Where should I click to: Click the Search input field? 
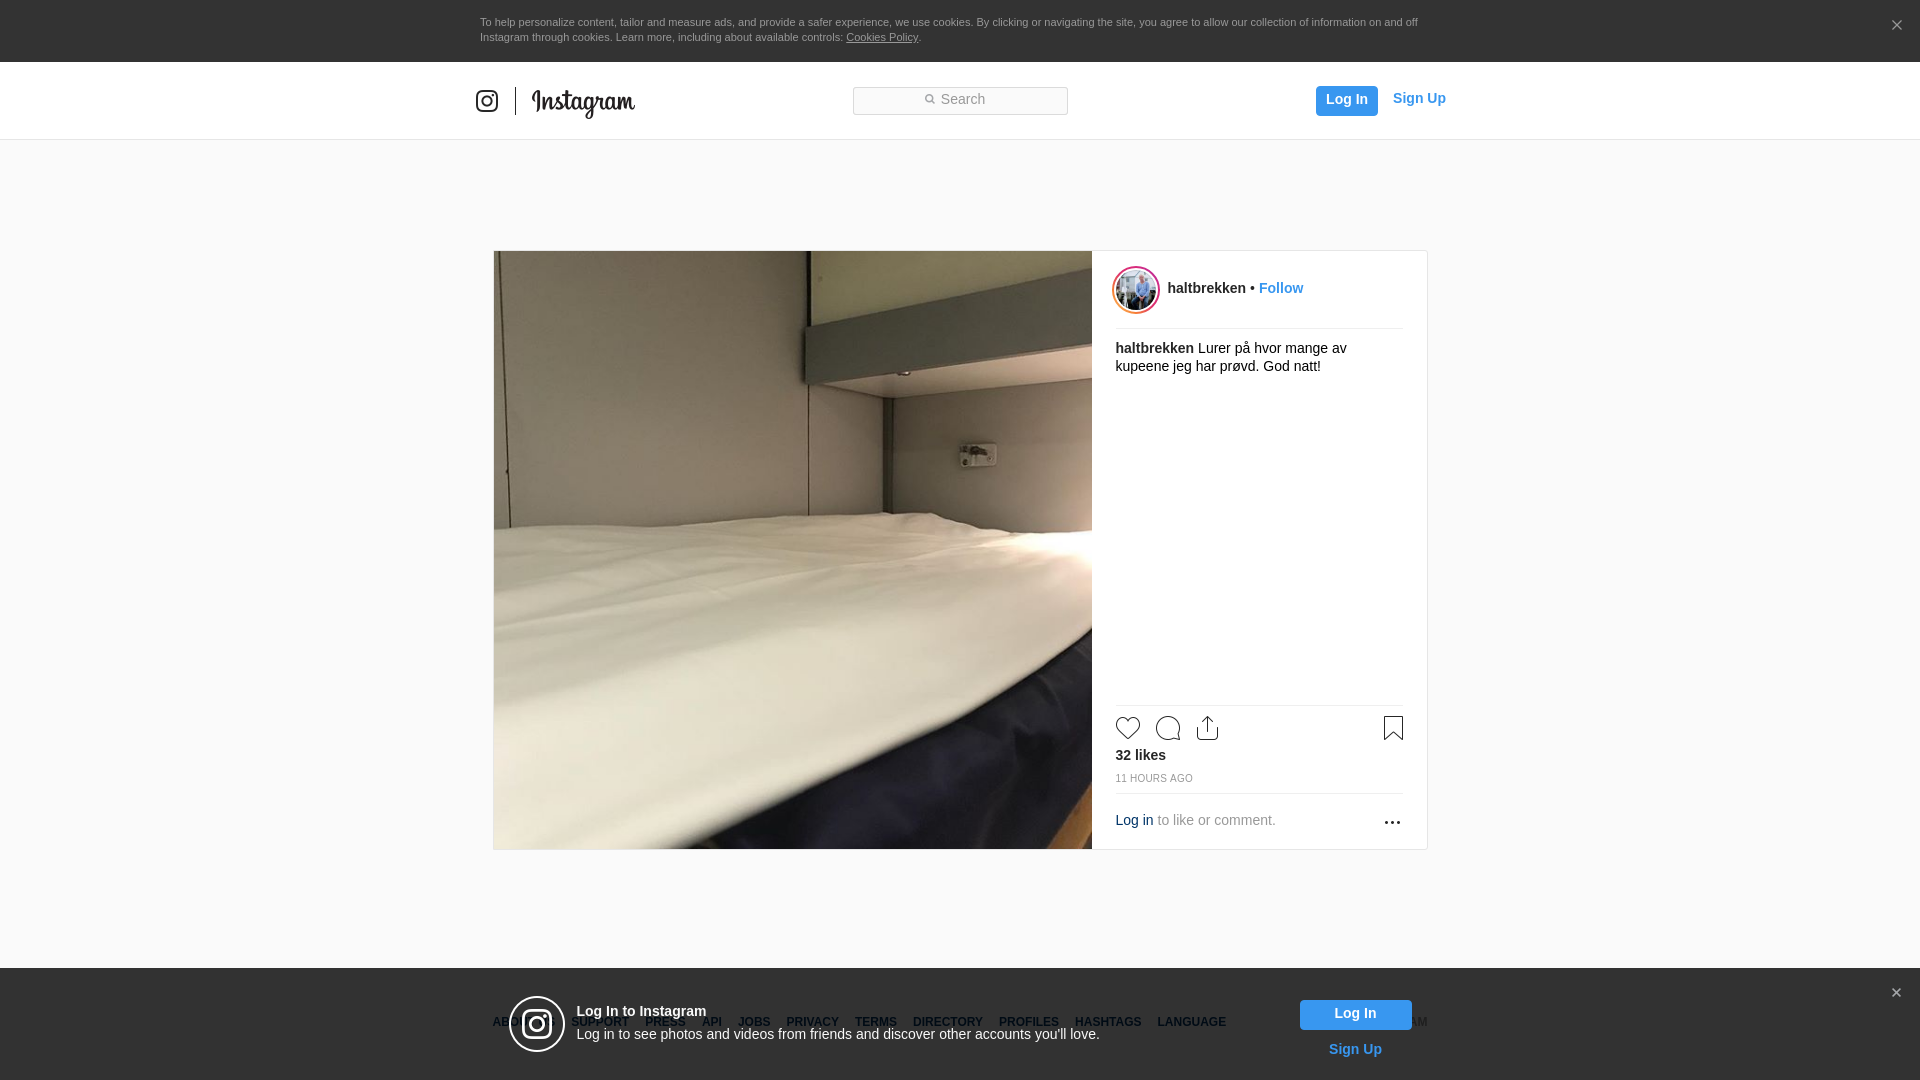coord(960,100)
